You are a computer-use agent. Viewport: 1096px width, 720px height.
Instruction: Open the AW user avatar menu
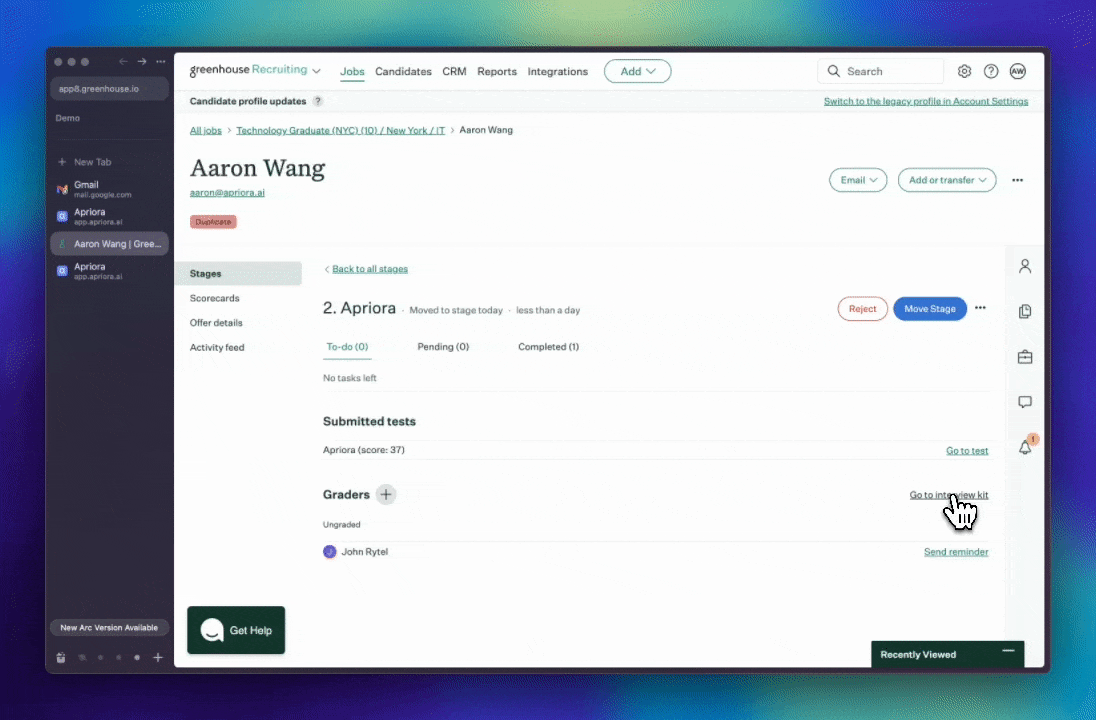point(1017,71)
